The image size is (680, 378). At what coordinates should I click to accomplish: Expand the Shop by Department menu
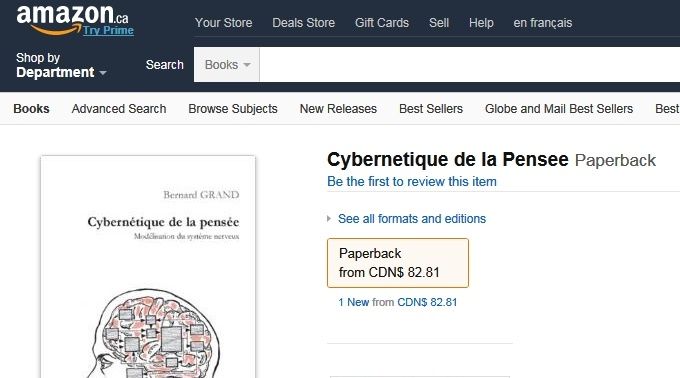point(61,65)
